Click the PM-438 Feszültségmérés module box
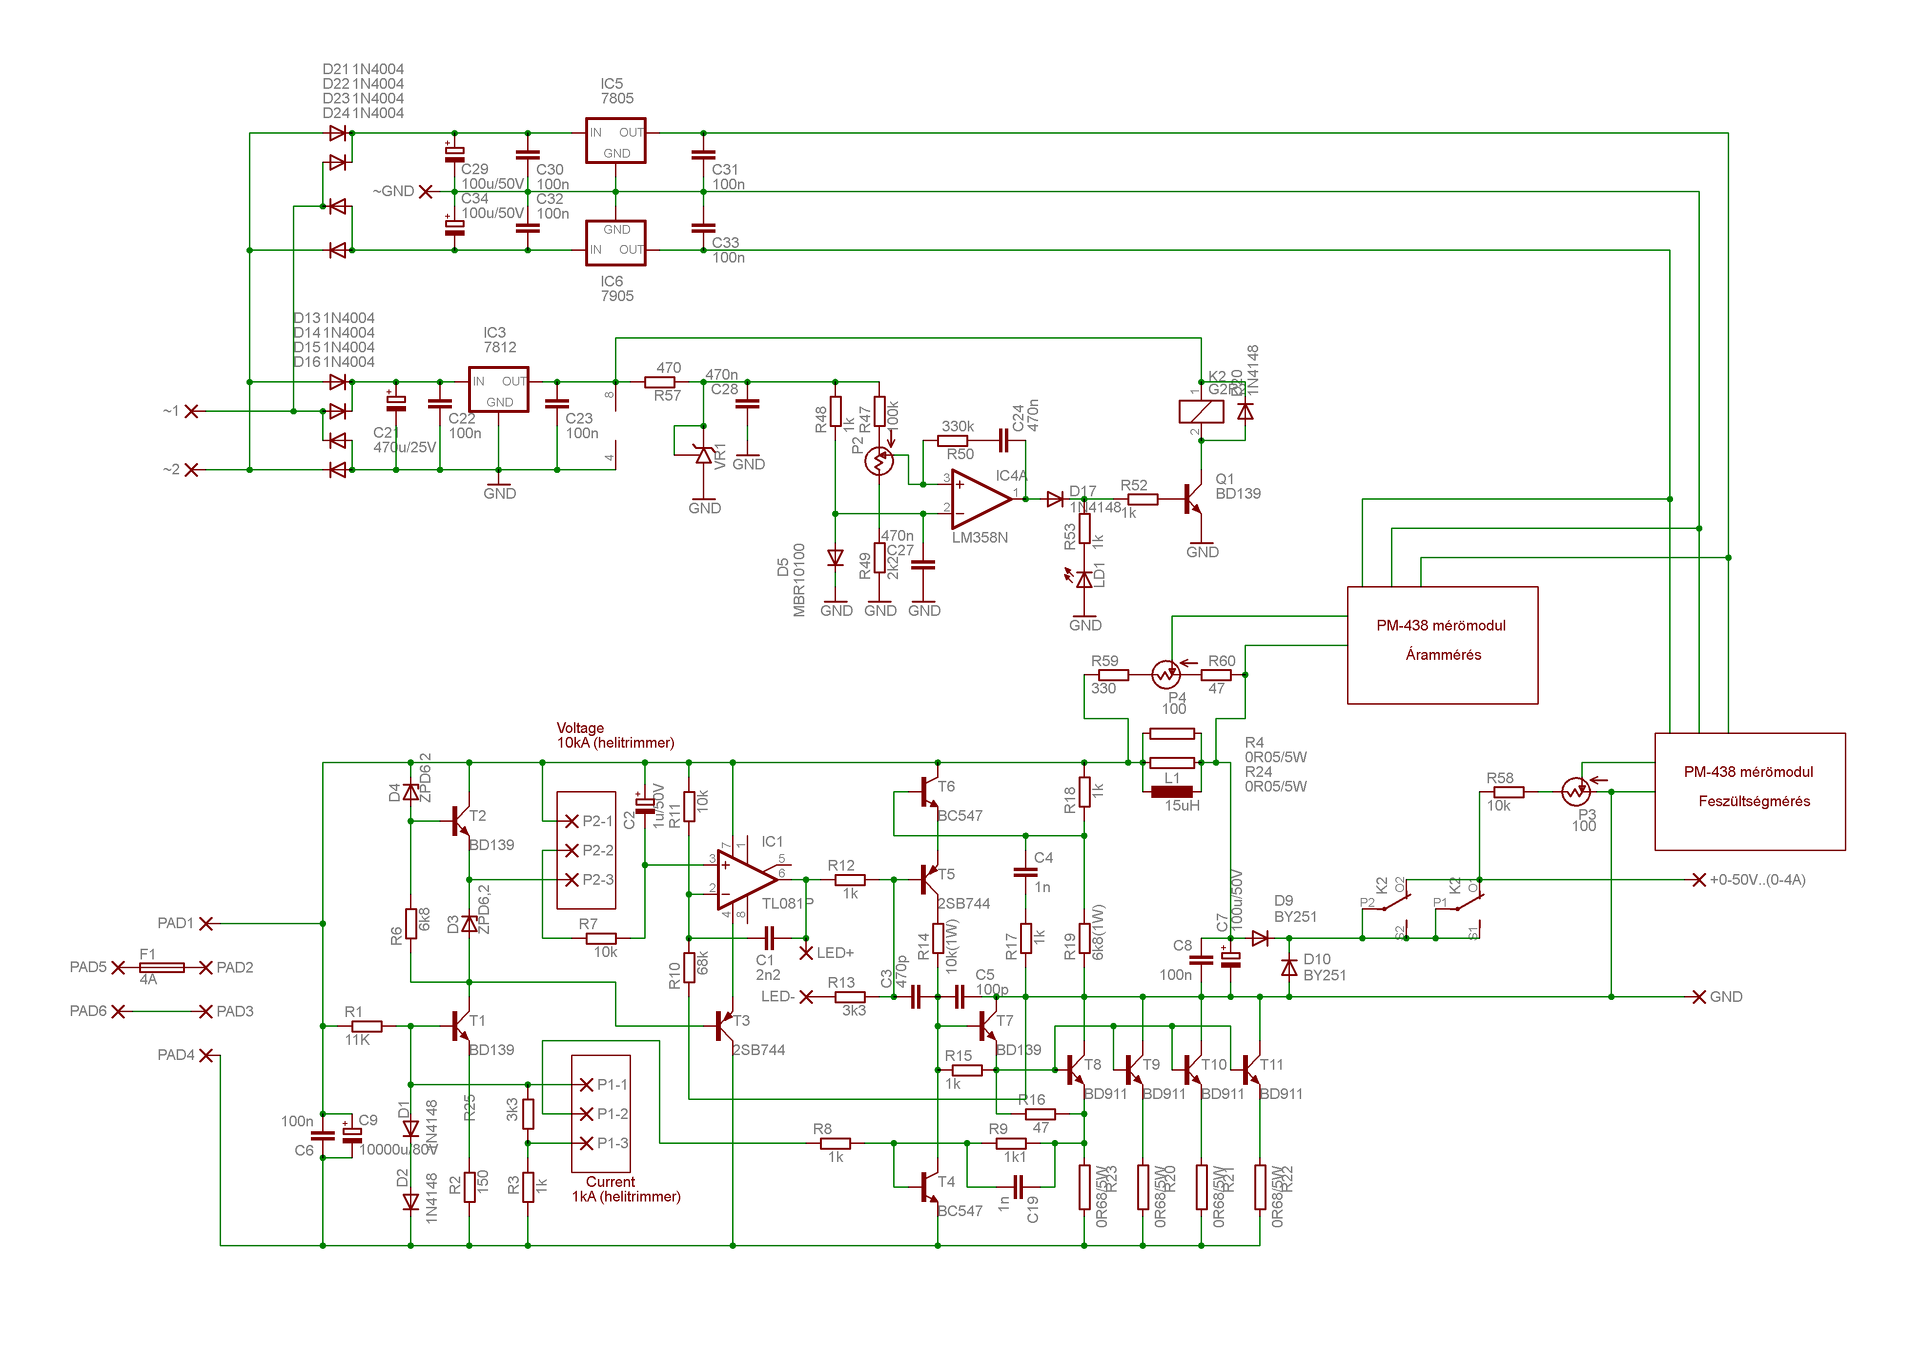Viewport: 1920px width, 1364px height. (1749, 791)
